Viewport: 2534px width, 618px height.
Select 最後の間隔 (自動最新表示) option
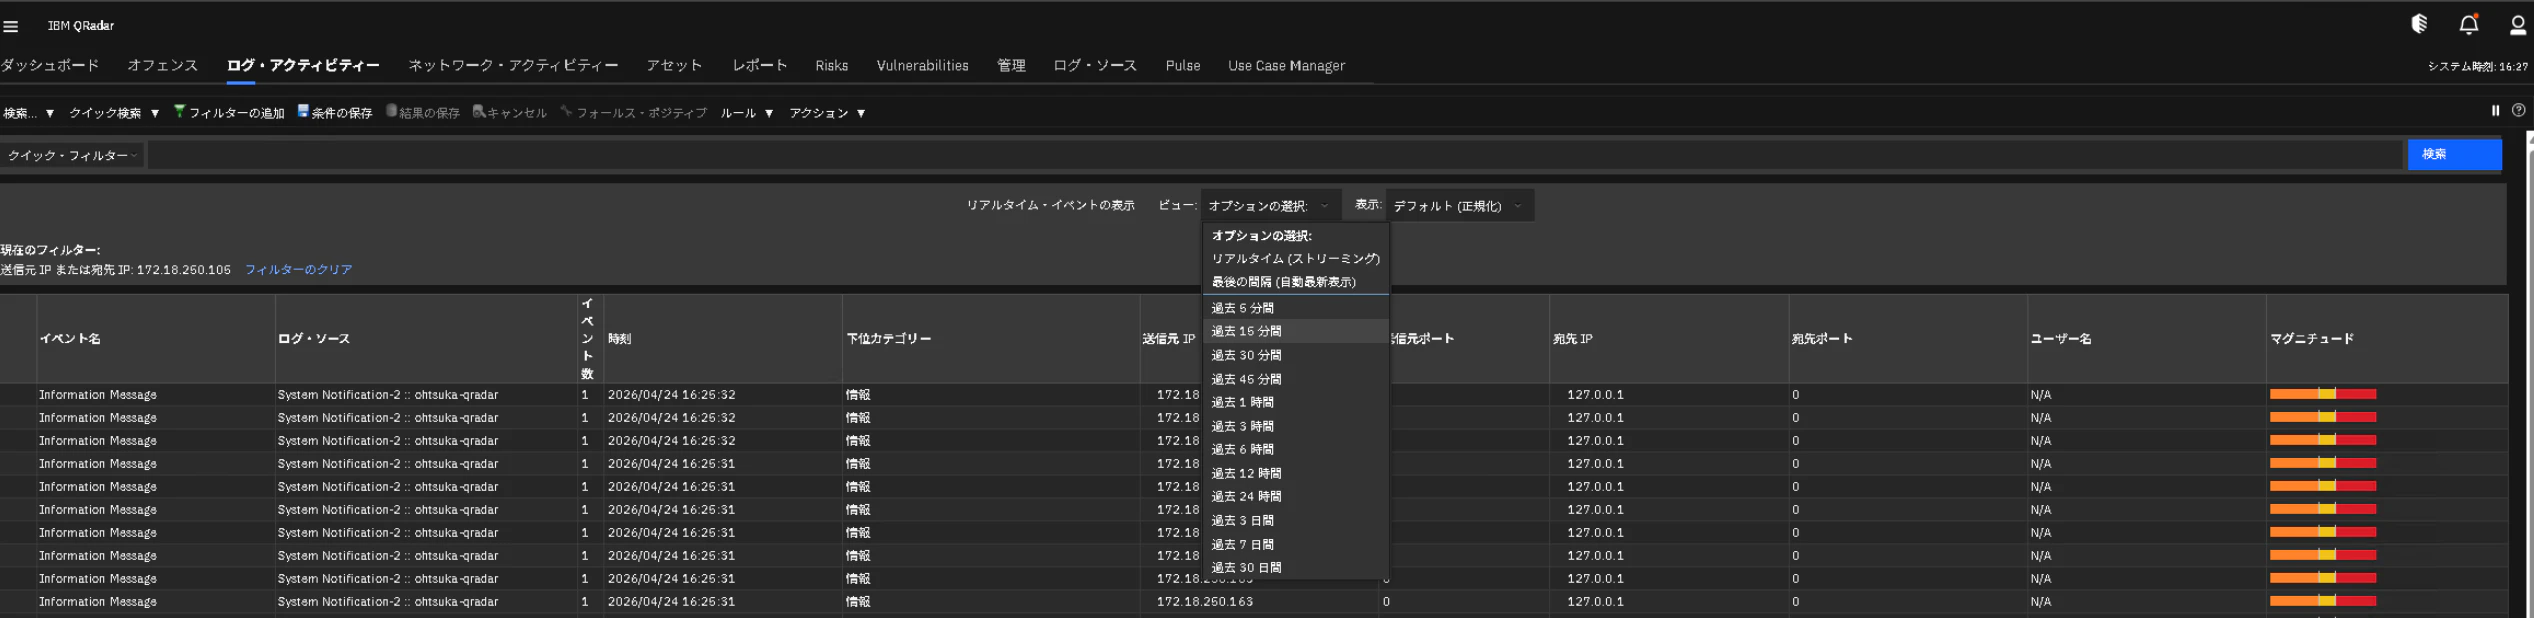[1295, 282]
